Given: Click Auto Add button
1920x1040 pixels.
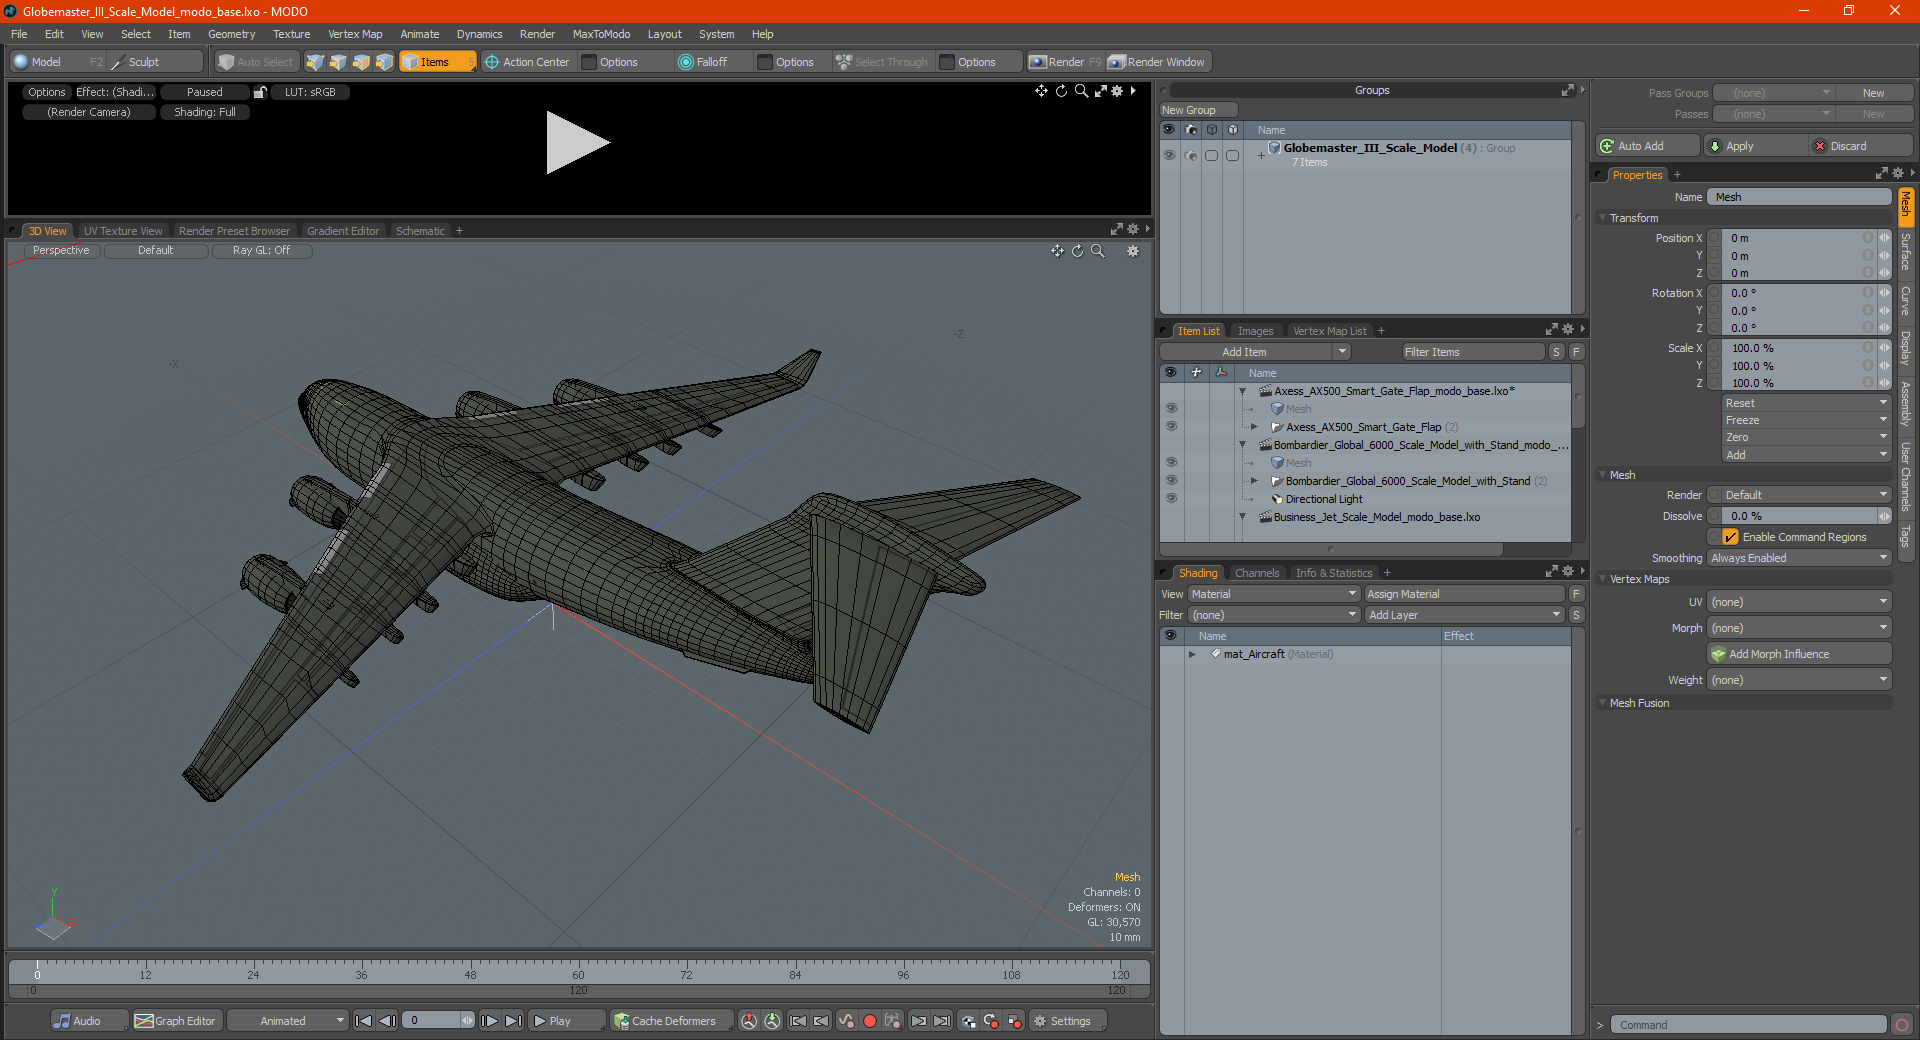Looking at the screenshot, I should pos(1645,146).
